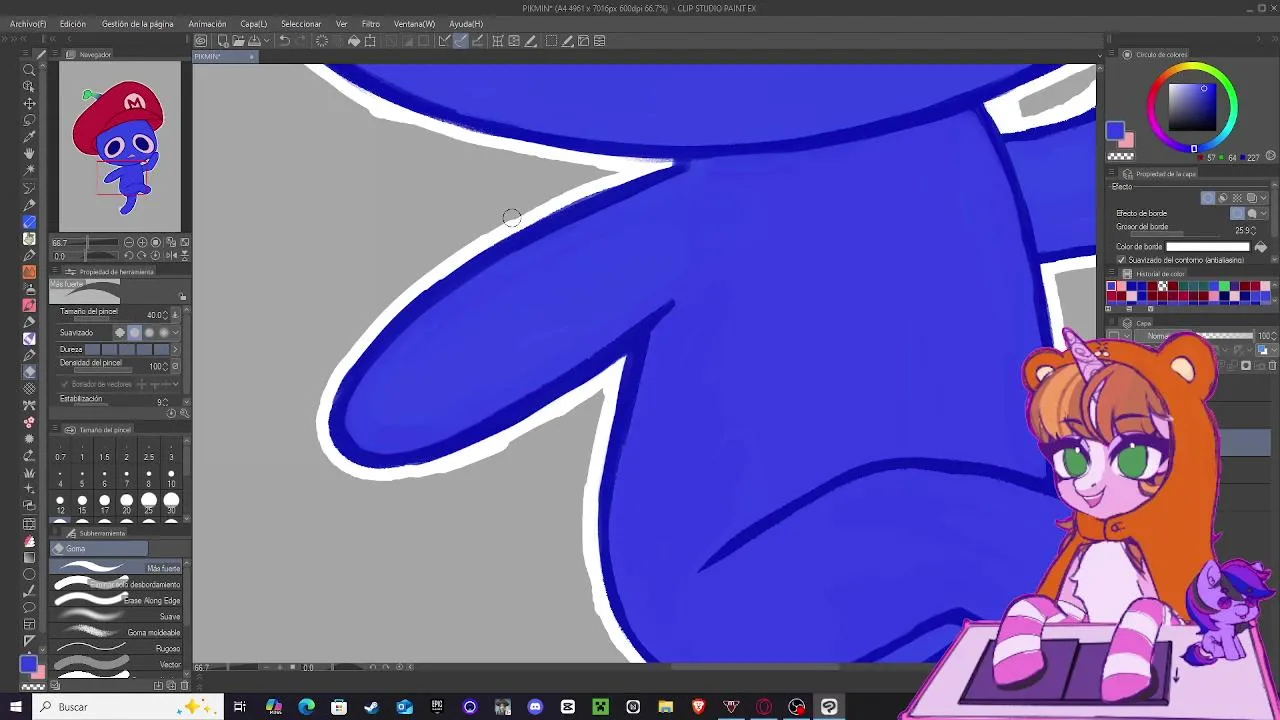Click Clip Studio launcher icon in command bar

pyautogui.click(x=201, y=41)
